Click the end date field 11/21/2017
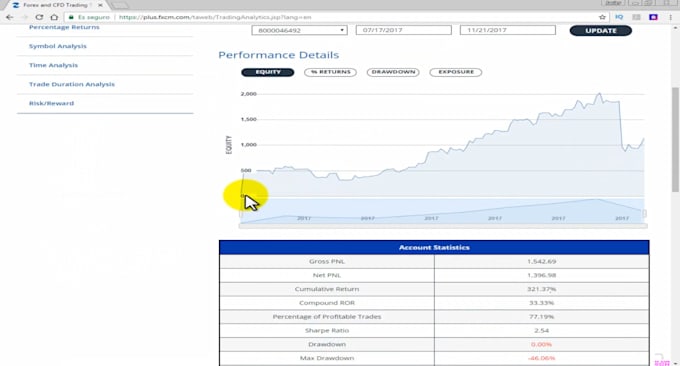 [507, 30]
